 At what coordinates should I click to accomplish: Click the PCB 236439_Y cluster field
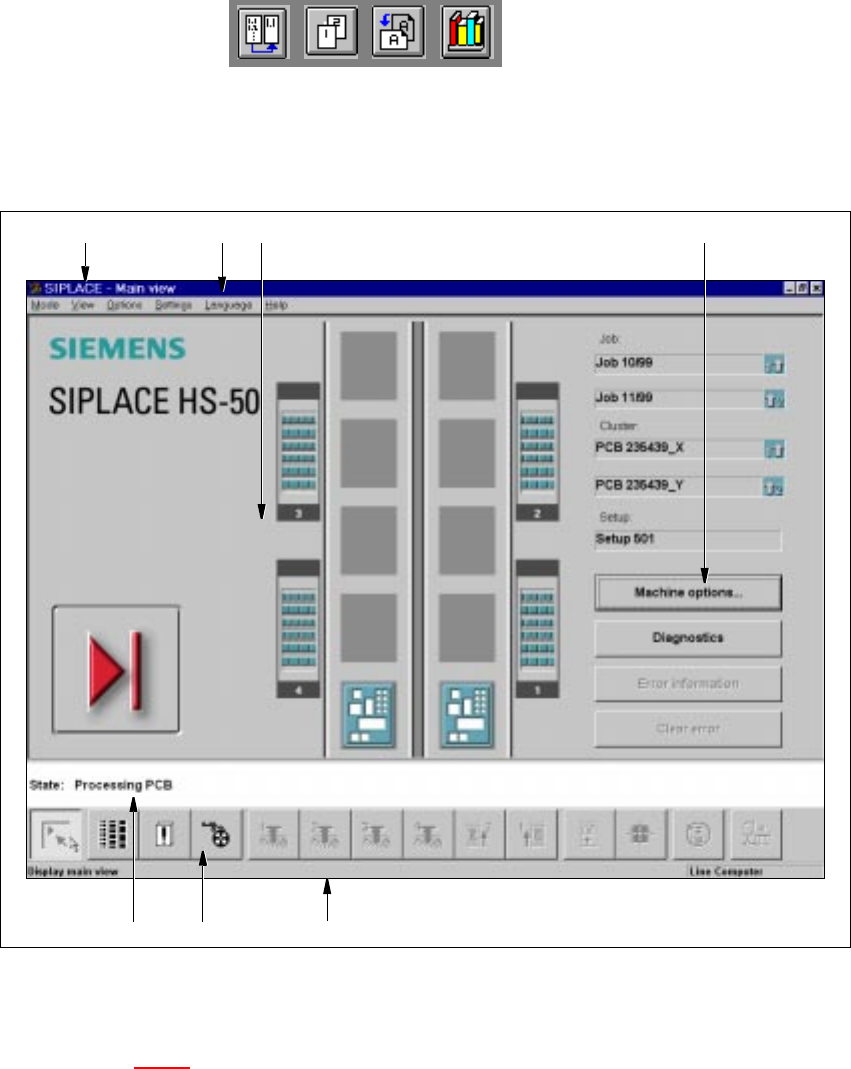[x=678, y=486]
